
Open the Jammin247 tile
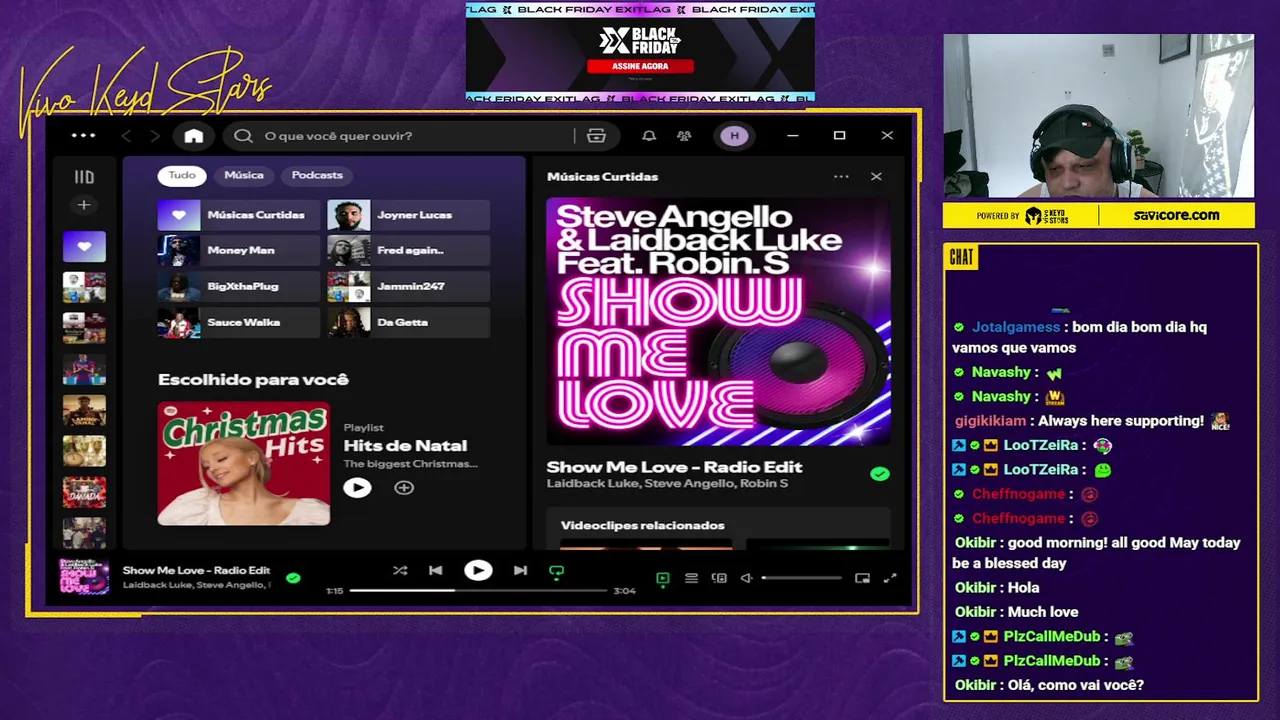point(409,287)
